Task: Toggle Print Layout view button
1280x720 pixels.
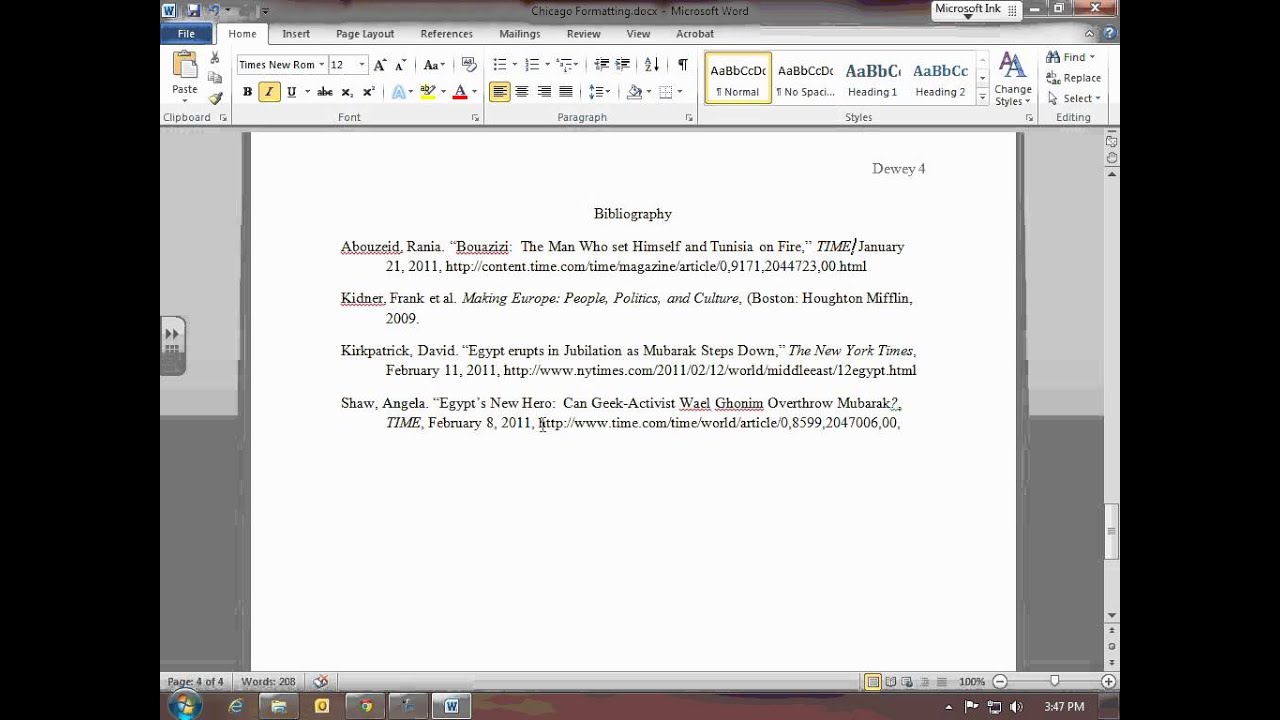Action: [x=873, y=682]
